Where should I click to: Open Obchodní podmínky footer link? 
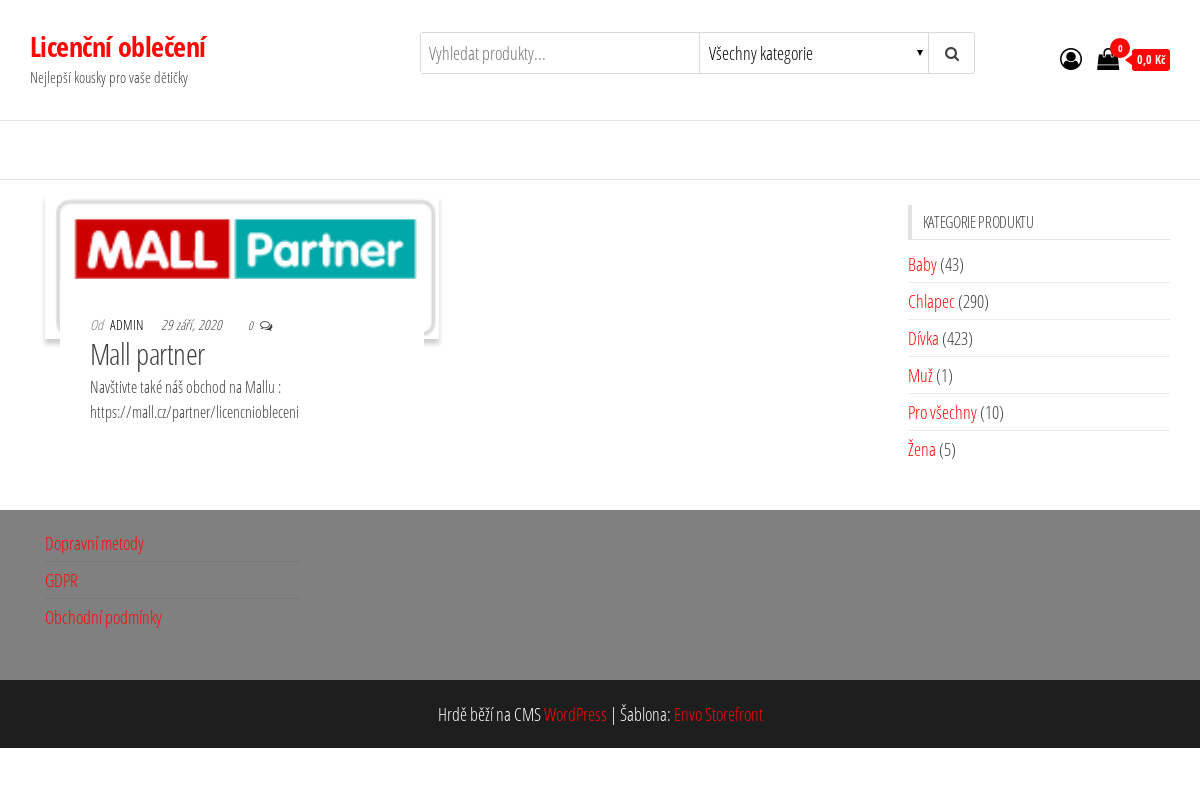tap(103, 617)
